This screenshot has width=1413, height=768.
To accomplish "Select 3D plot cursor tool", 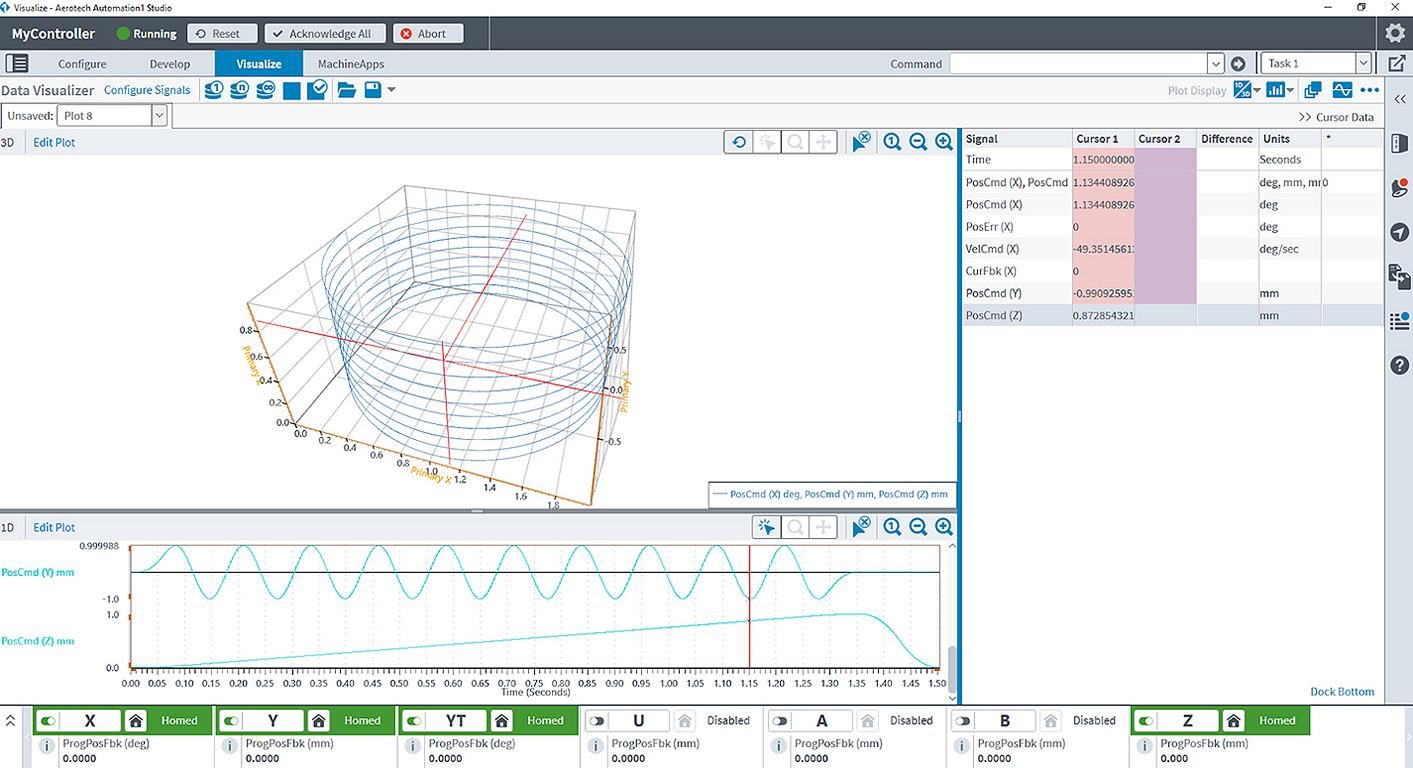I will pyautogui.click(x=767, y=142).
